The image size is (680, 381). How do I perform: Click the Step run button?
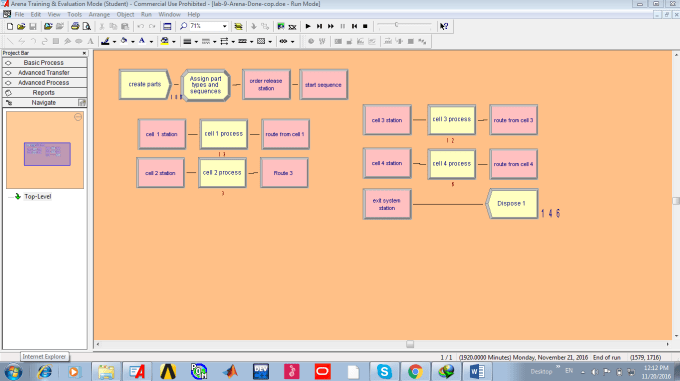tap(319, 26)
